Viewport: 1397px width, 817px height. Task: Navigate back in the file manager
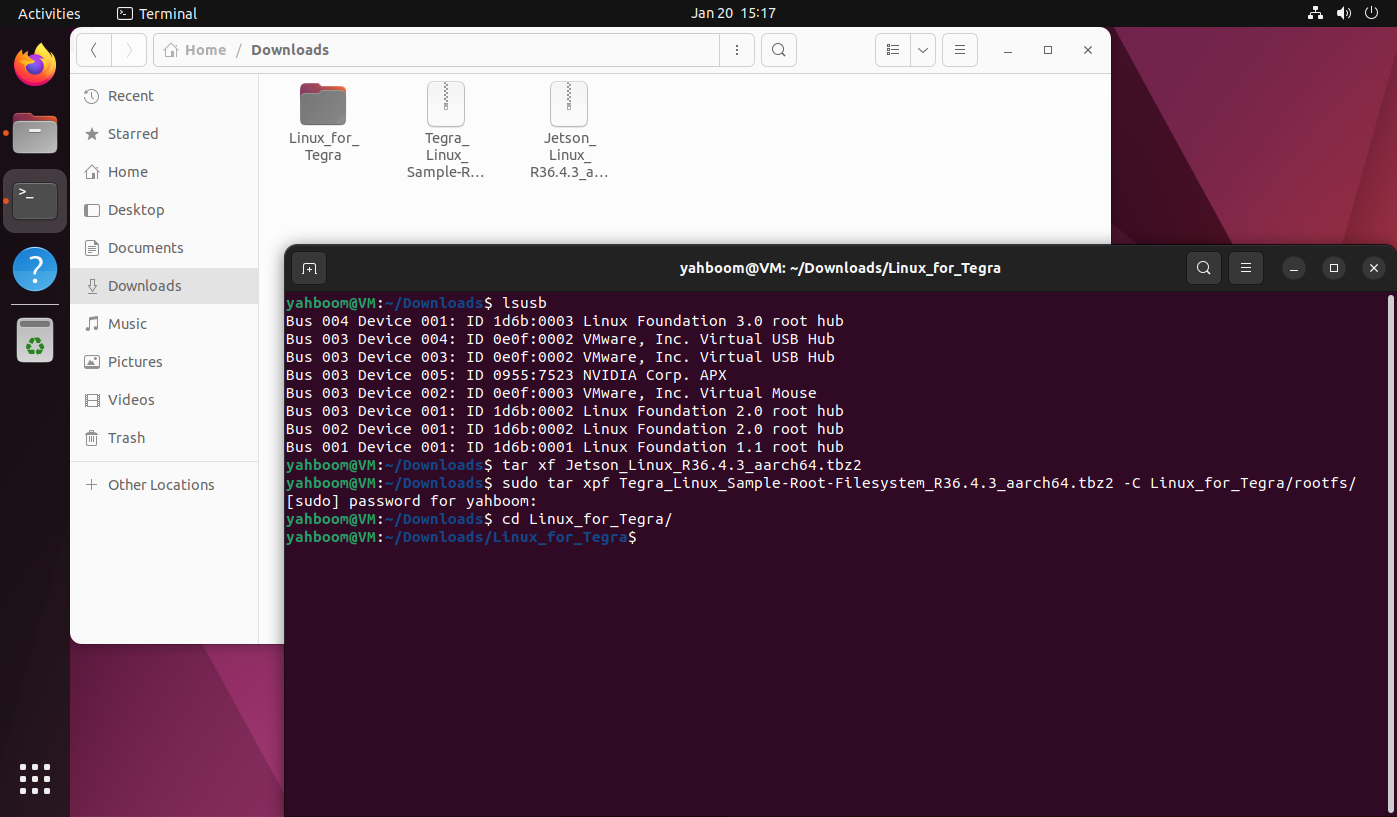93,49
